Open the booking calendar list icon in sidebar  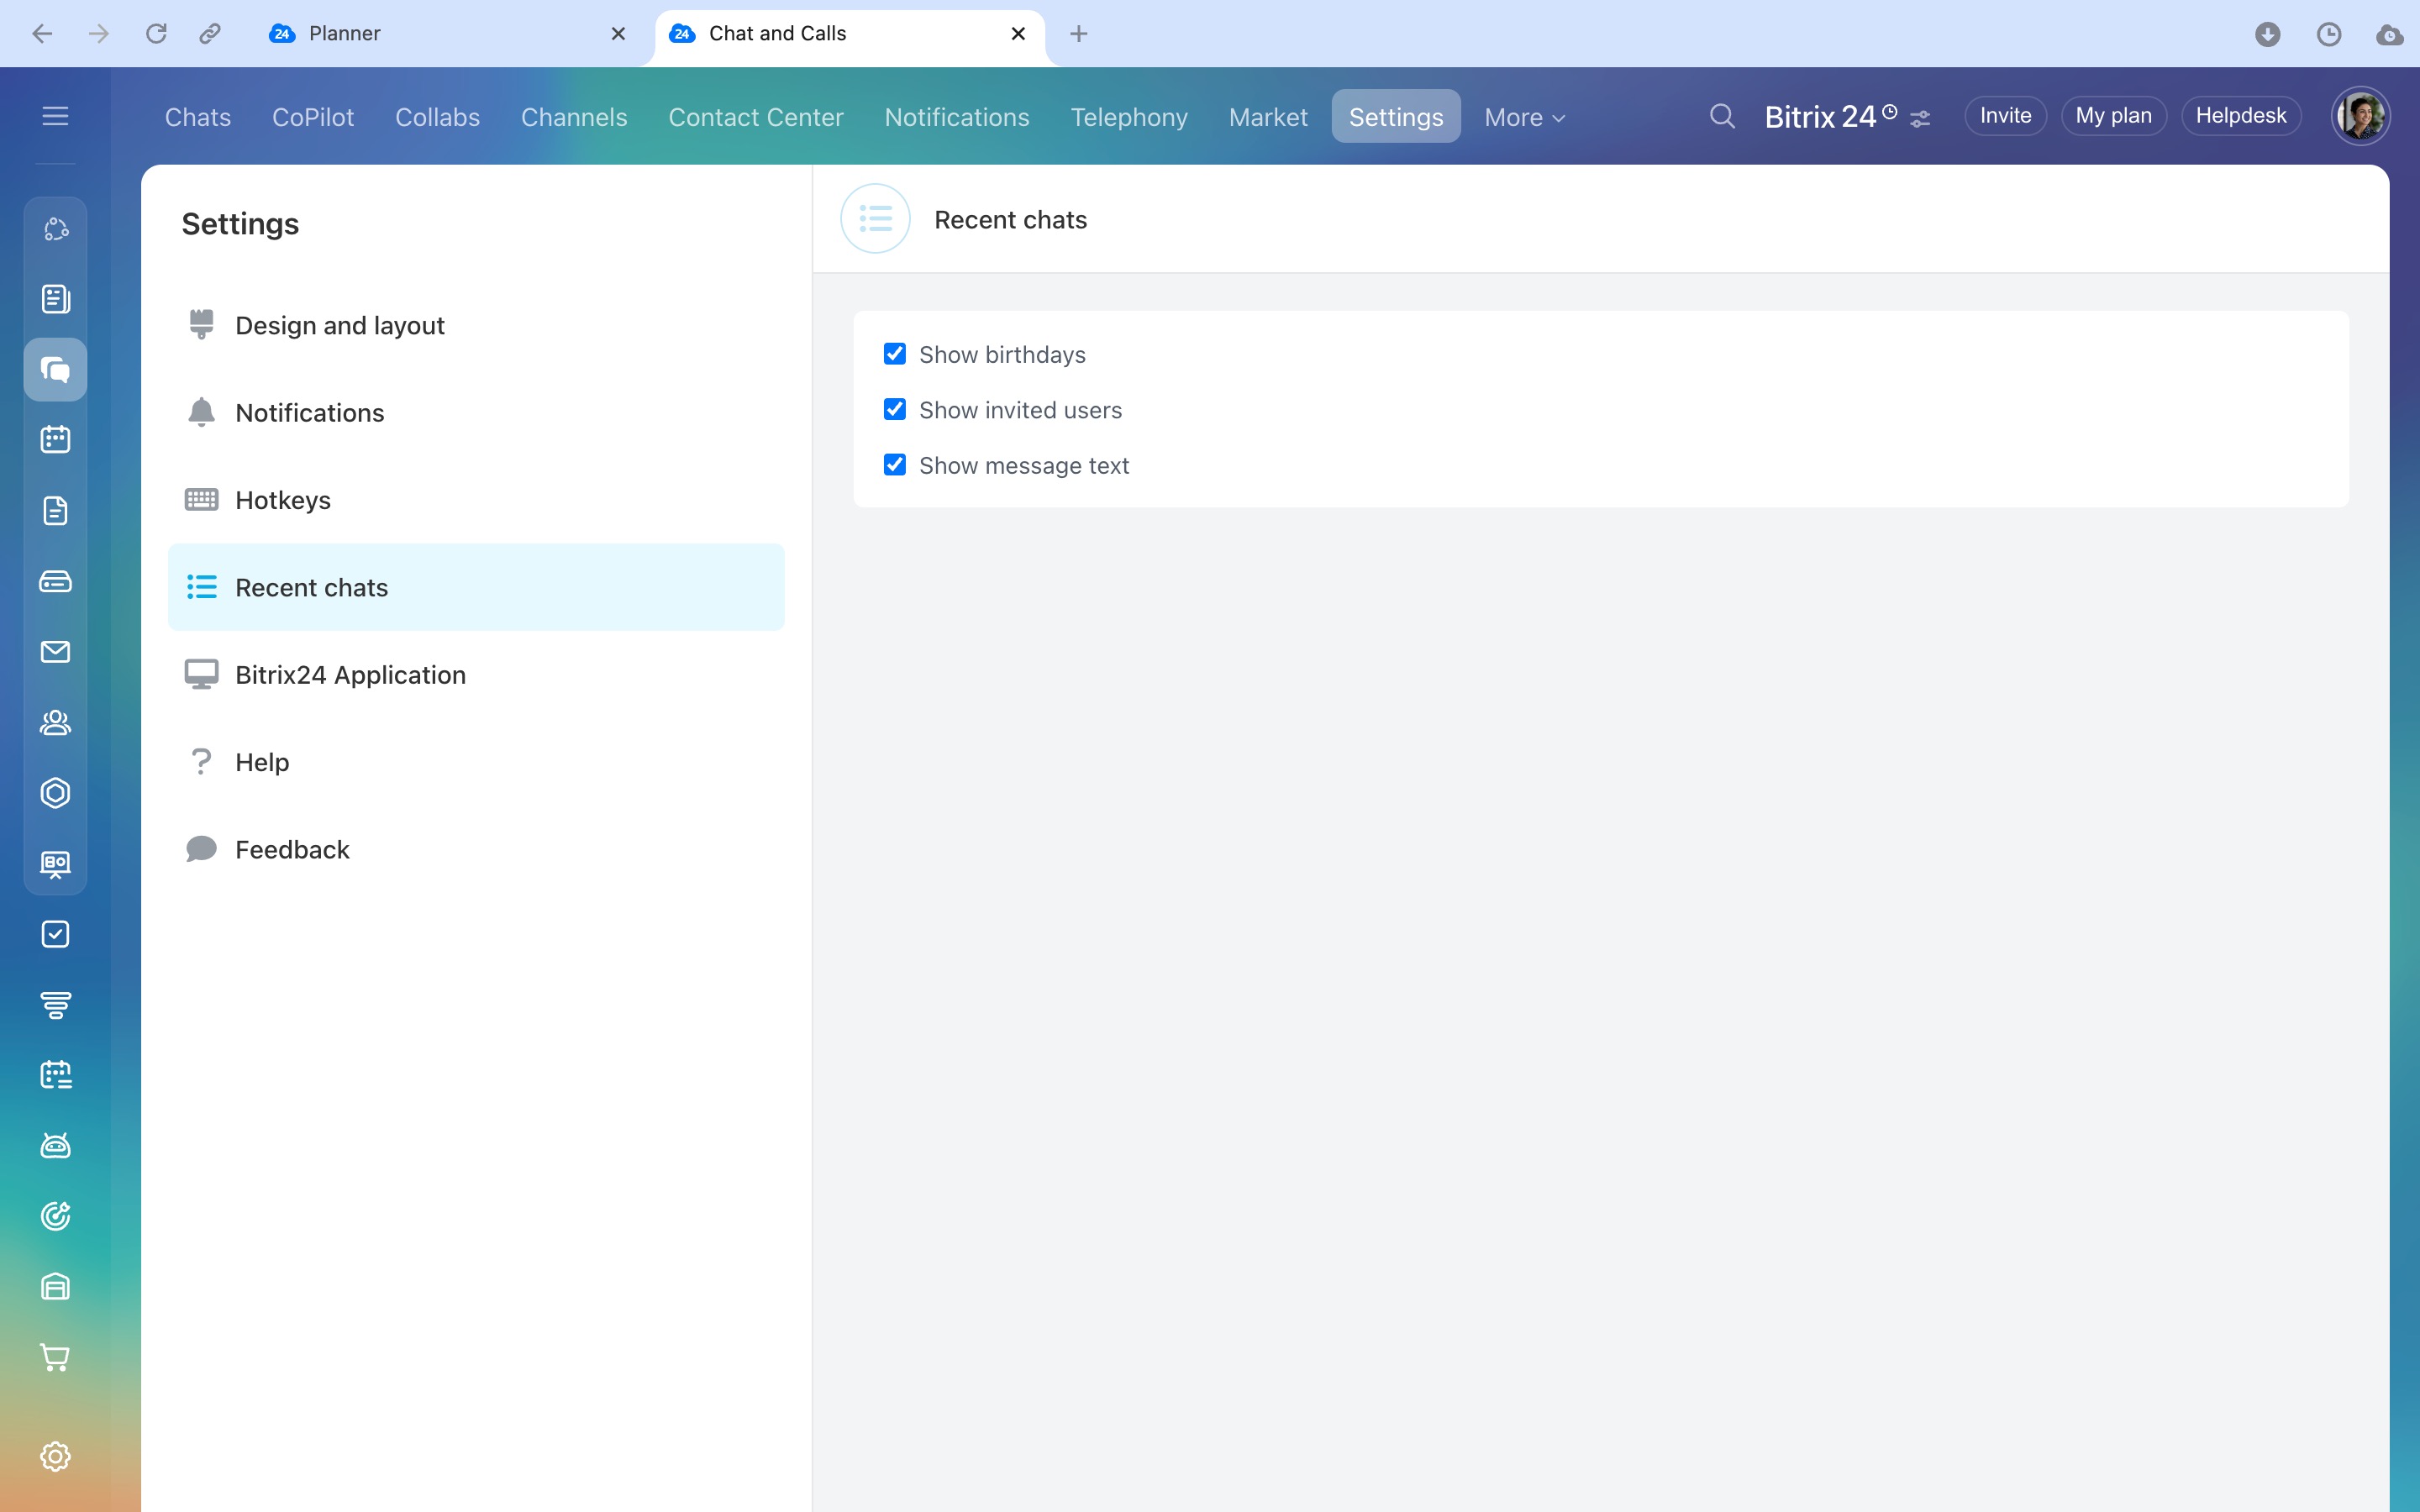click(55, 1075)
